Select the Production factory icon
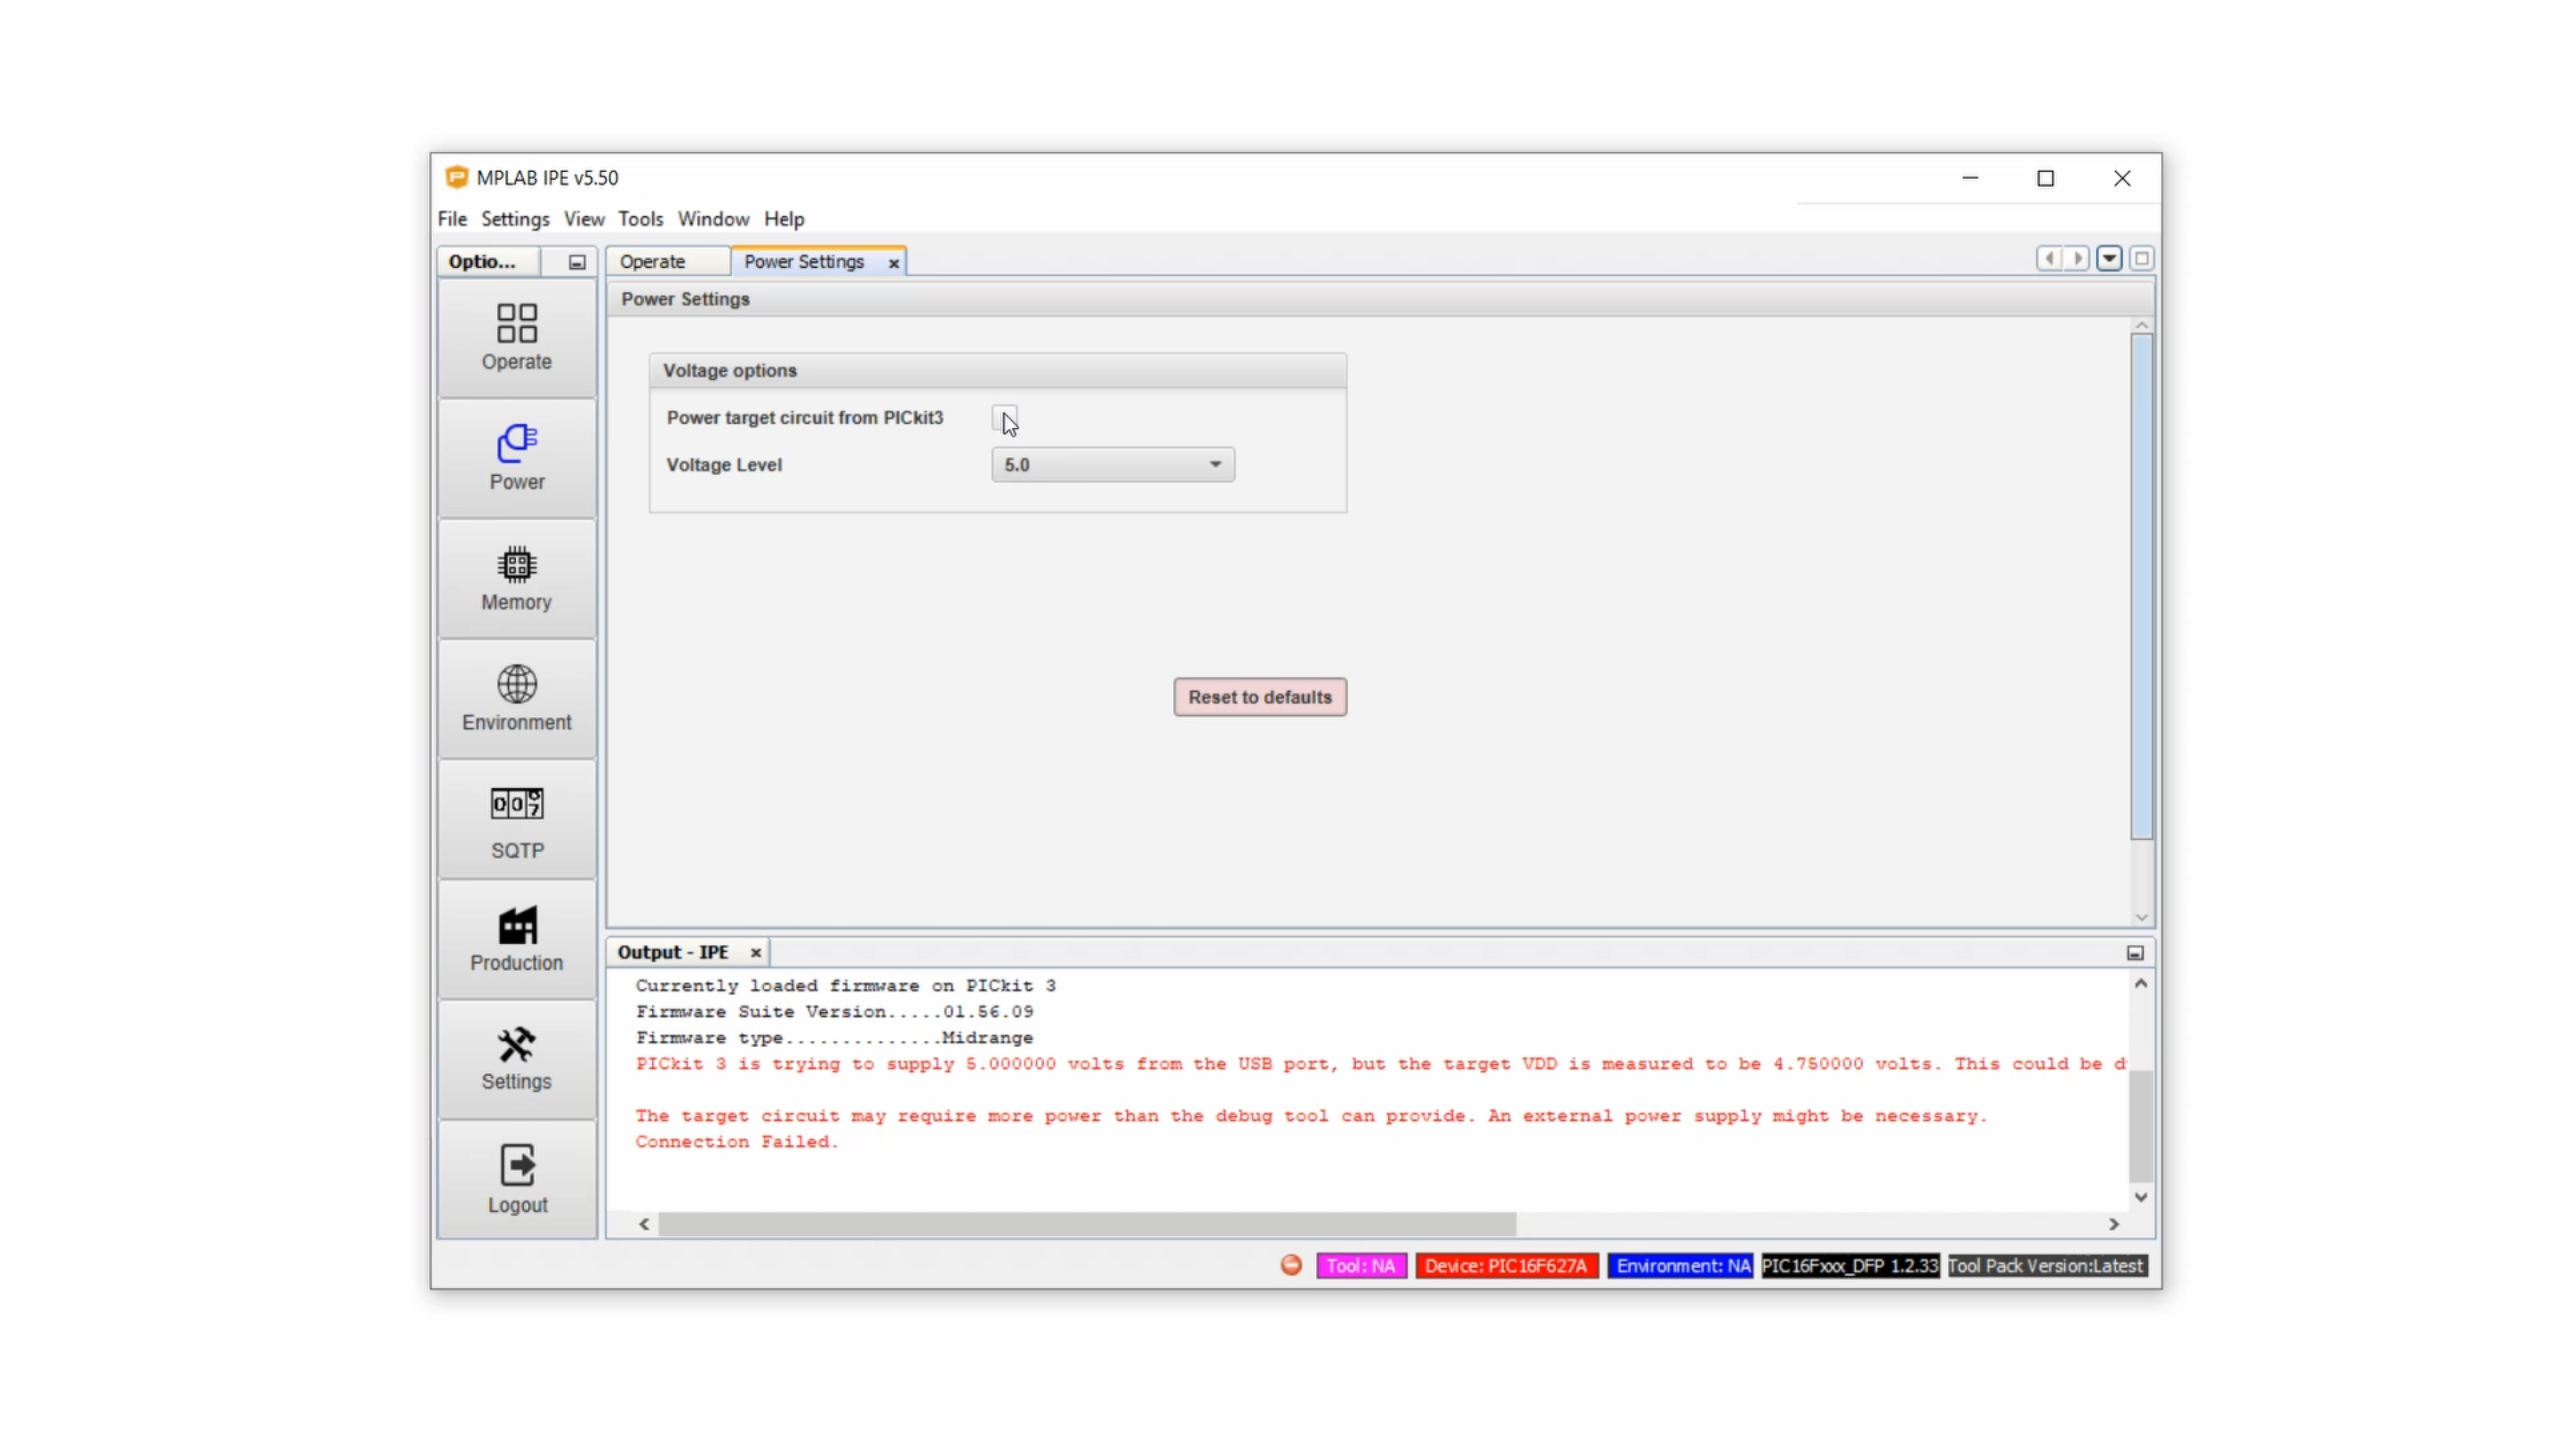Screen dimensions: 2560x1440 516,926
